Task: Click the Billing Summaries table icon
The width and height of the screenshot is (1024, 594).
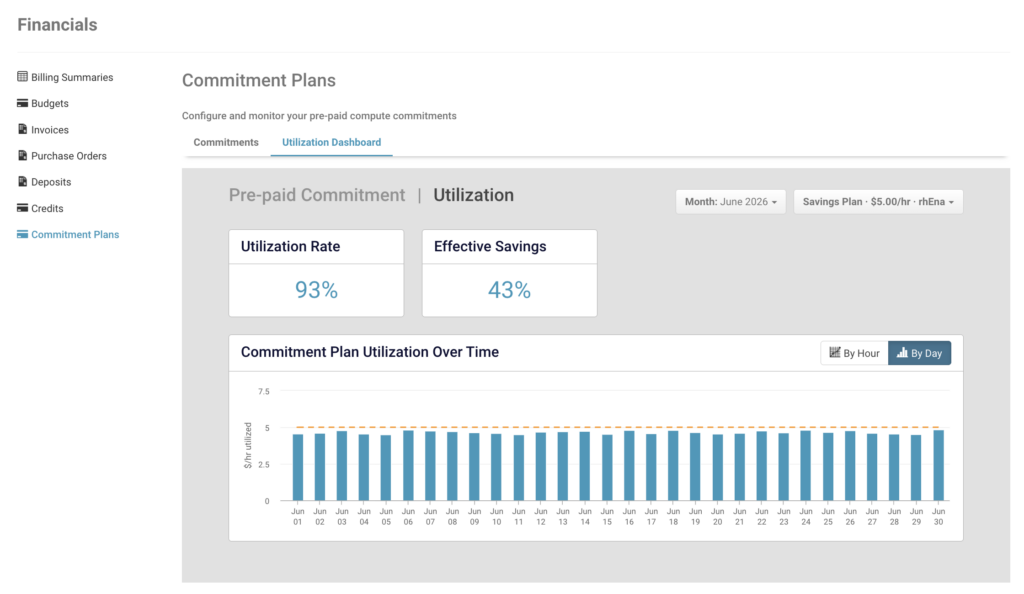Action: (22, 77)
